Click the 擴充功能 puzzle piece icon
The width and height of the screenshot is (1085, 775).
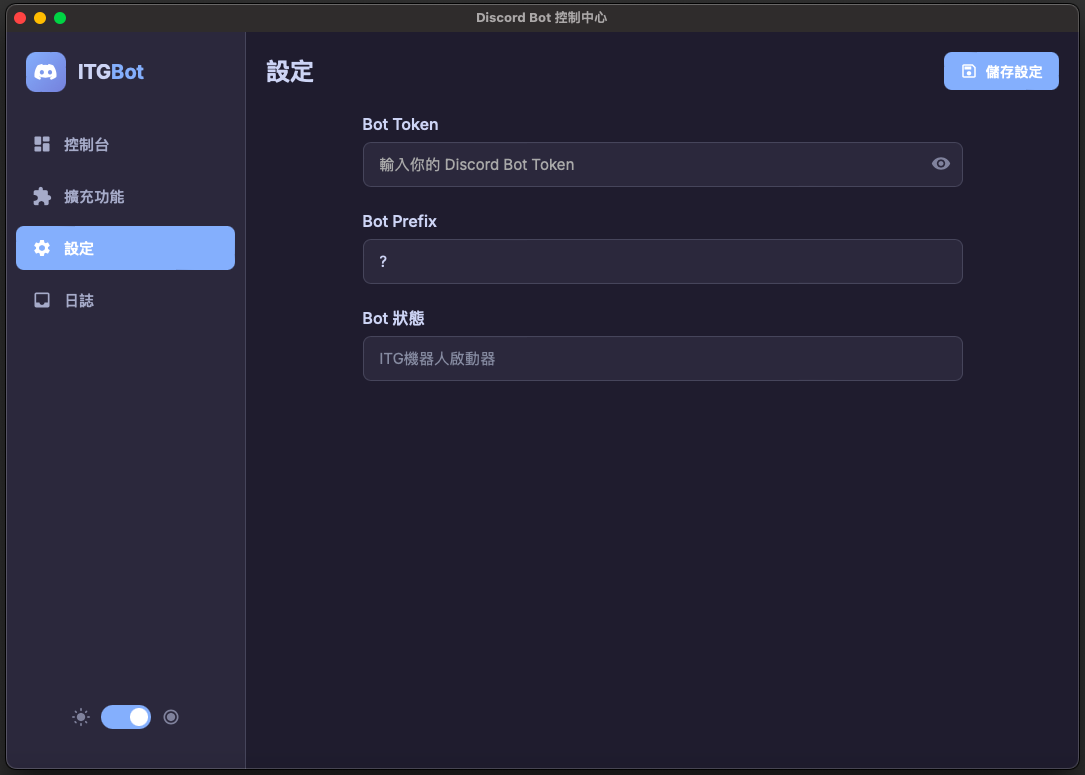[x=43, y=196]
